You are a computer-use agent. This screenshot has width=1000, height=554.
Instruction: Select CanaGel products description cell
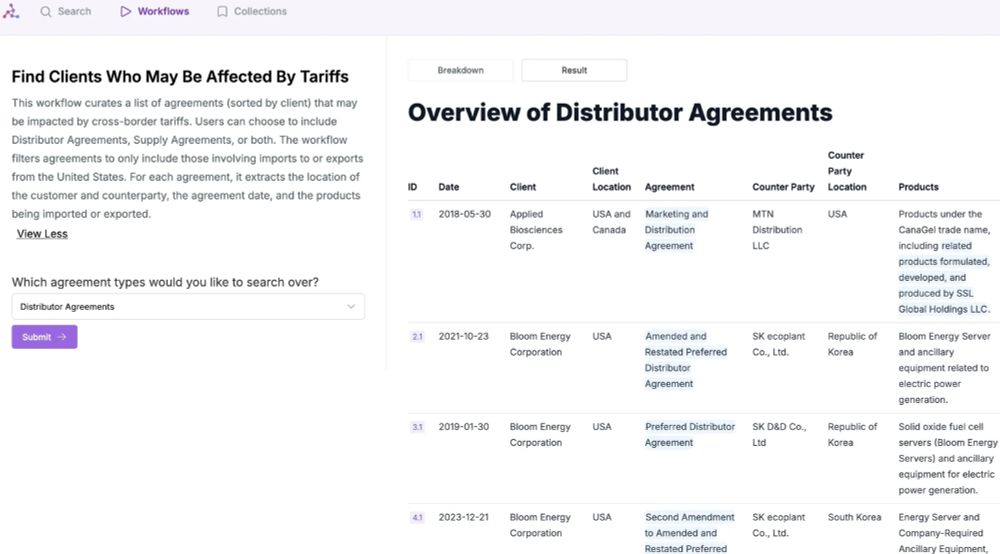pos(944,261)
